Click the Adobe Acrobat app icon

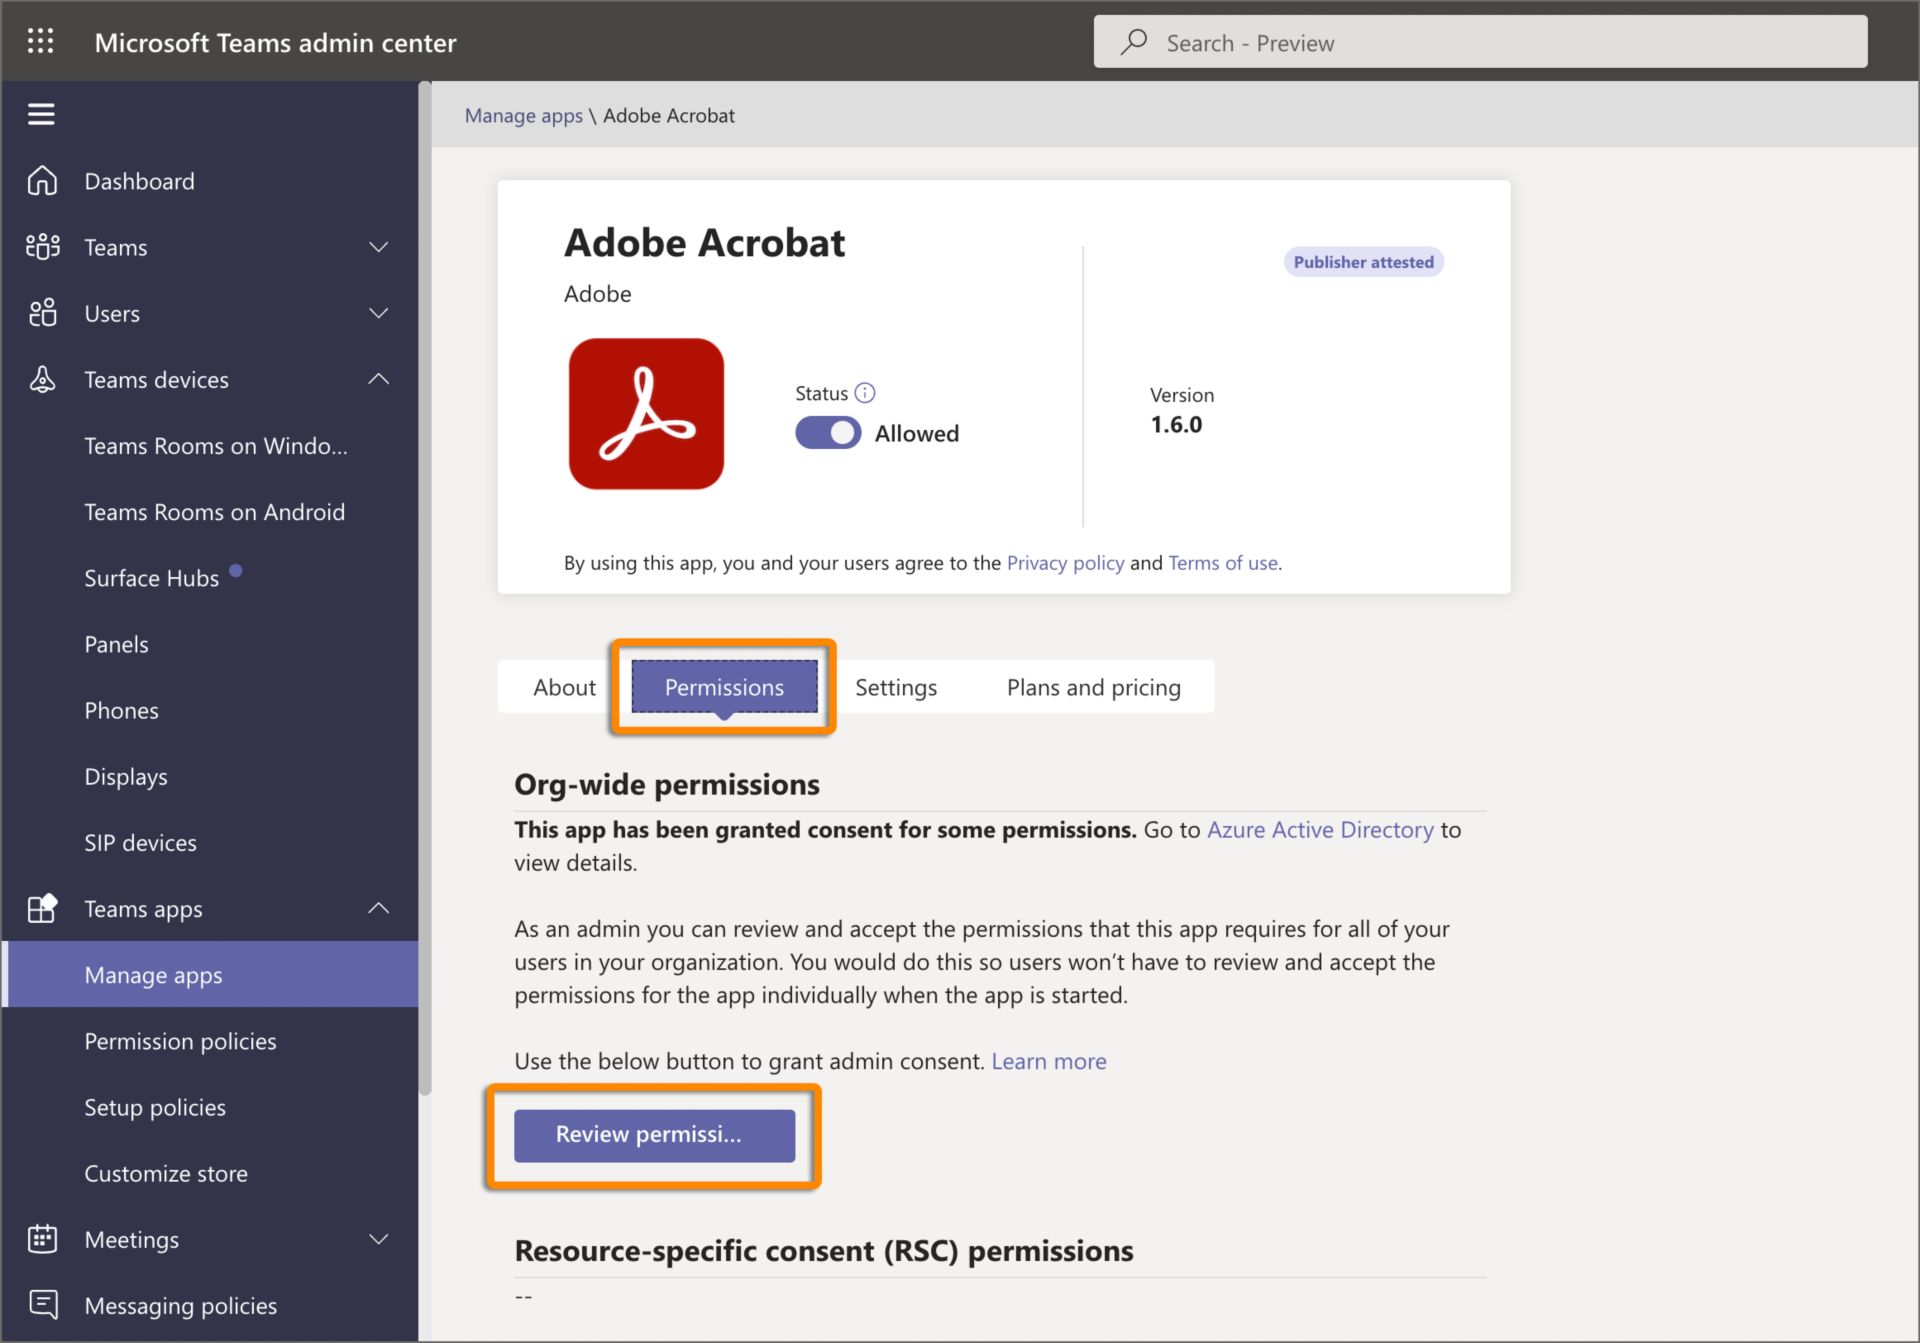coord(646,413)
